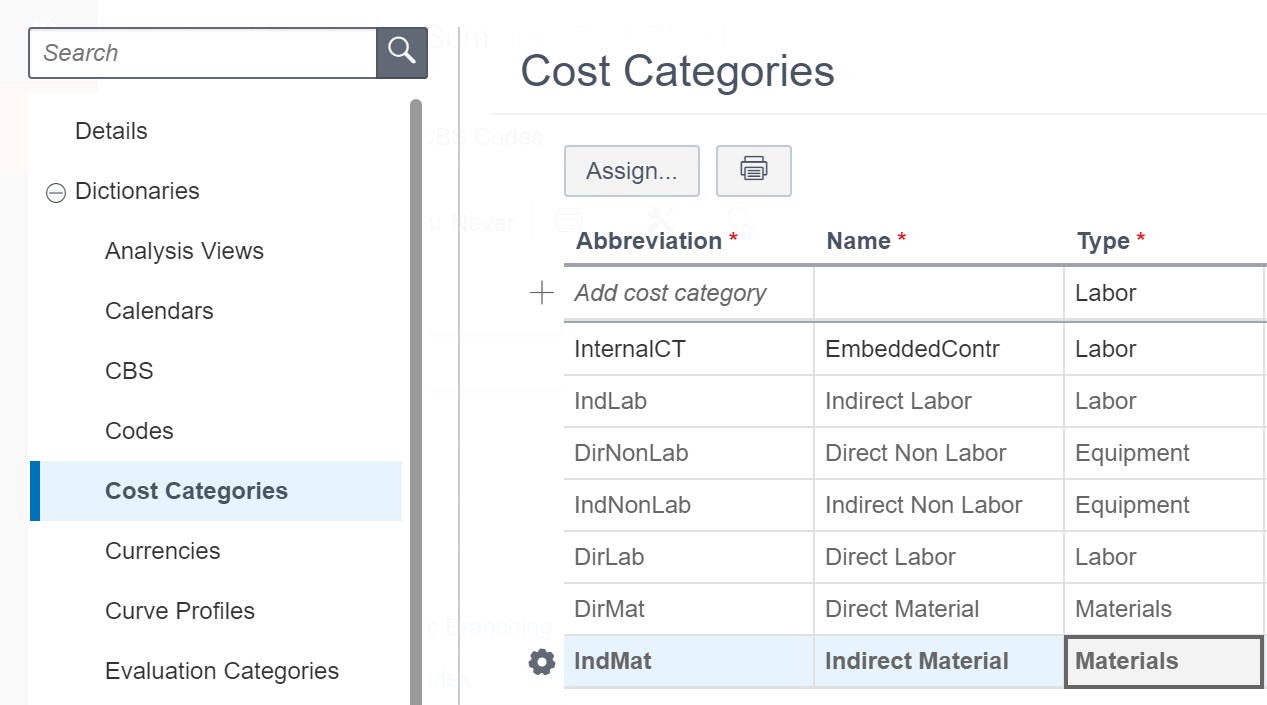Click in the Search input field

coord(203,53)
